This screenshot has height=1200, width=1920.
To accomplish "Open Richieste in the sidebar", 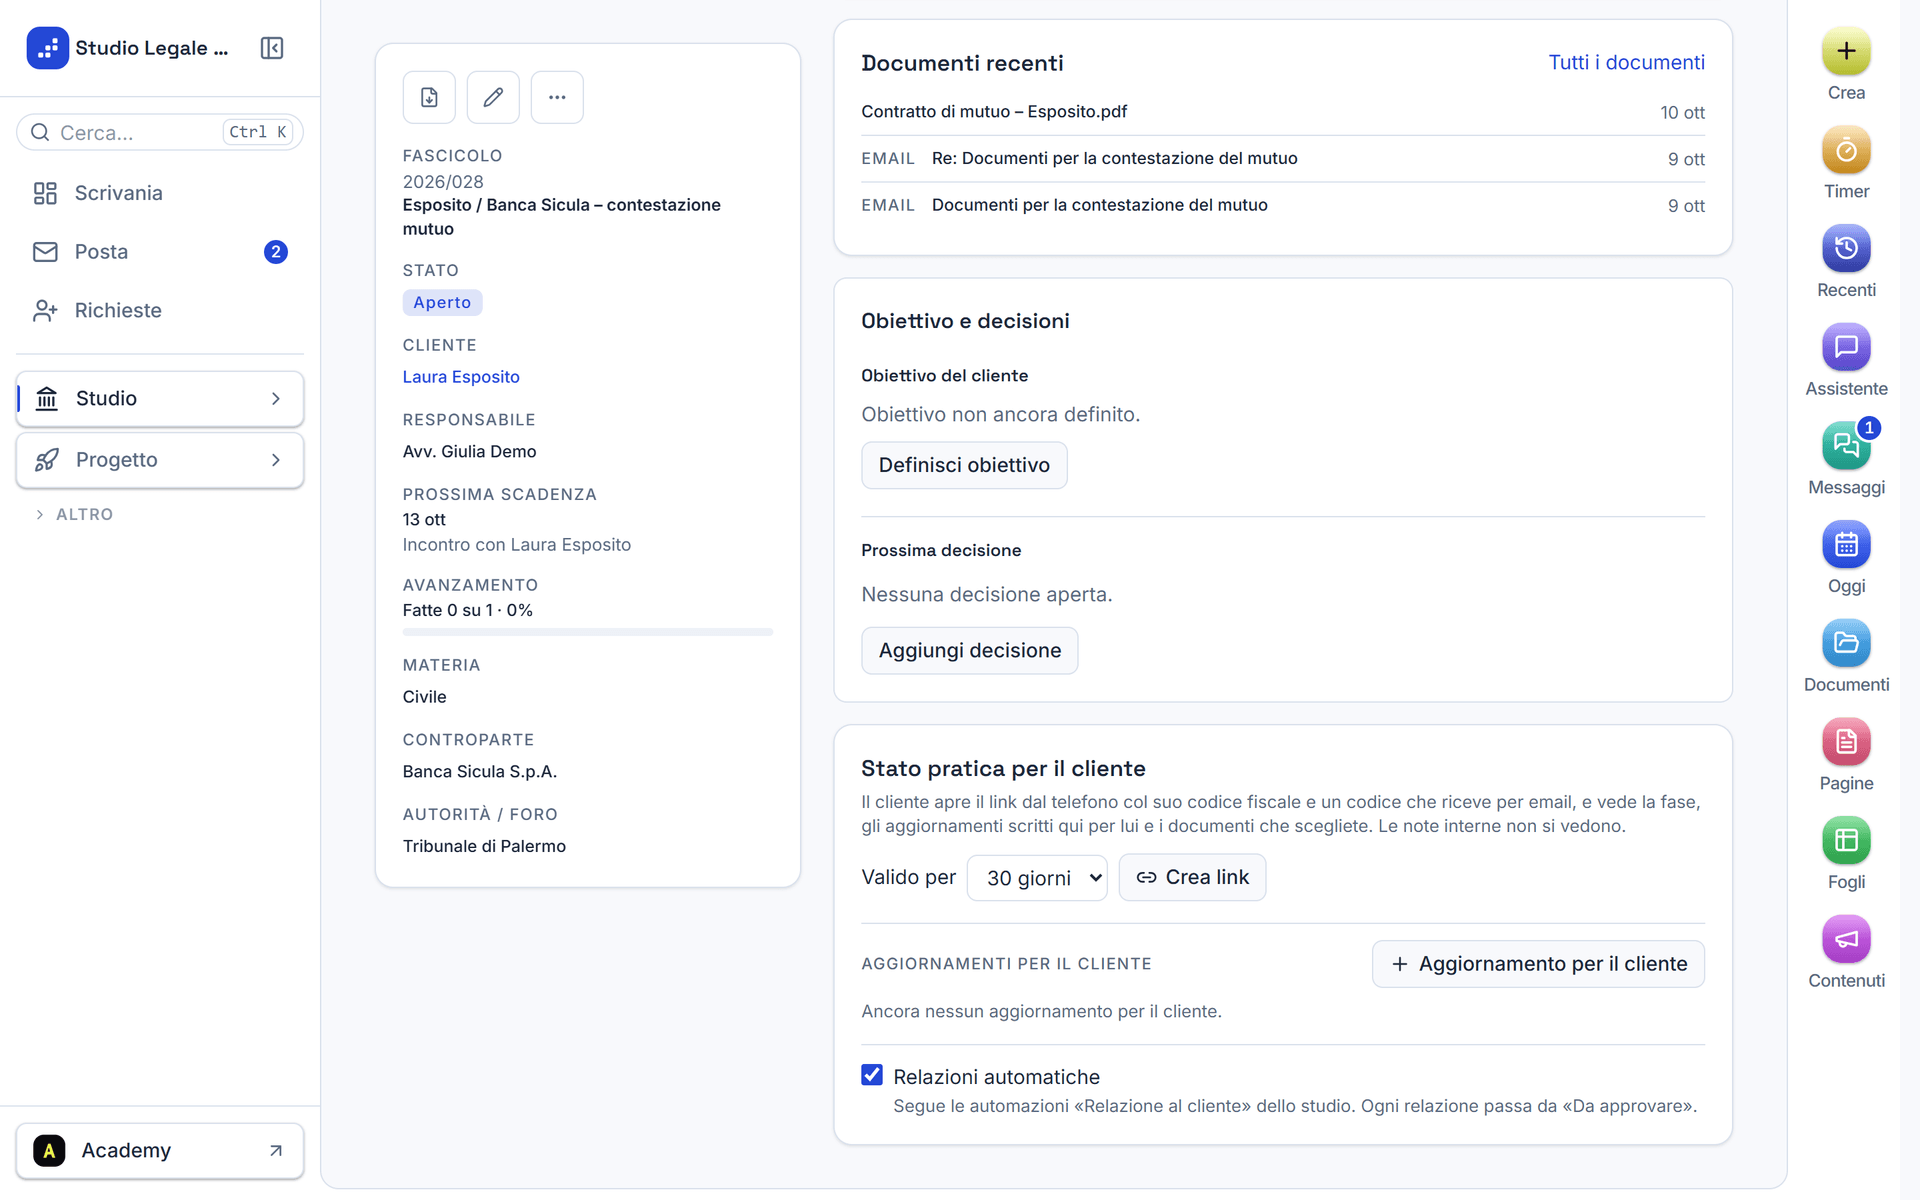I will click(x=160, y=311).
